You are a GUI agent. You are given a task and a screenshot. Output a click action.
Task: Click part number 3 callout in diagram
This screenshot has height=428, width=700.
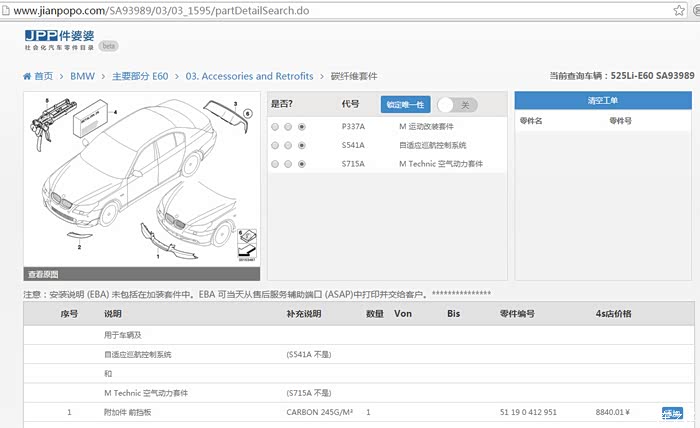(x=235, y=104)
